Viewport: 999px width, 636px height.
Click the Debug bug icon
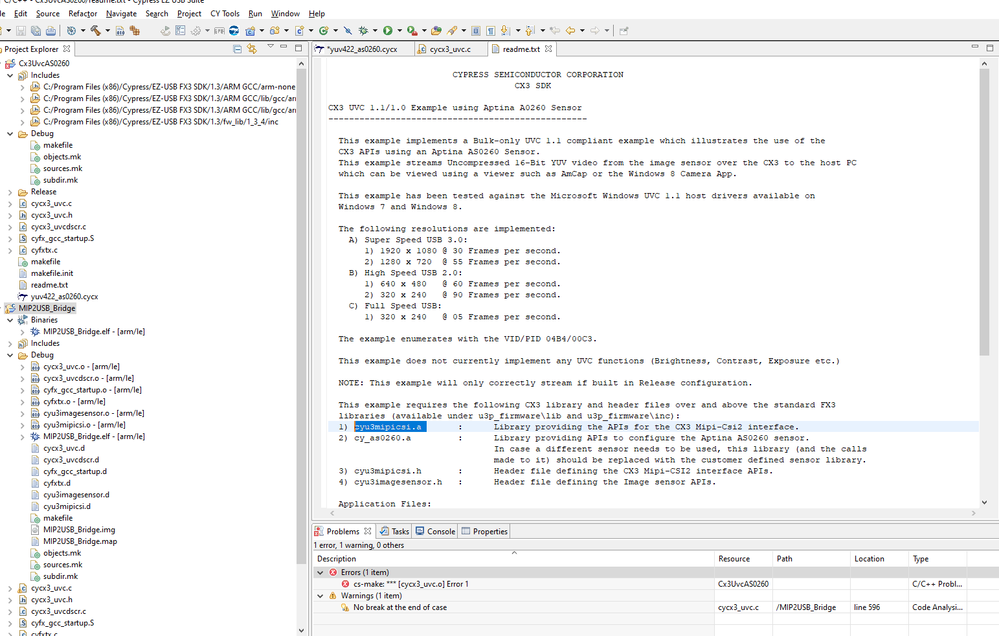[x=364, y=31]
